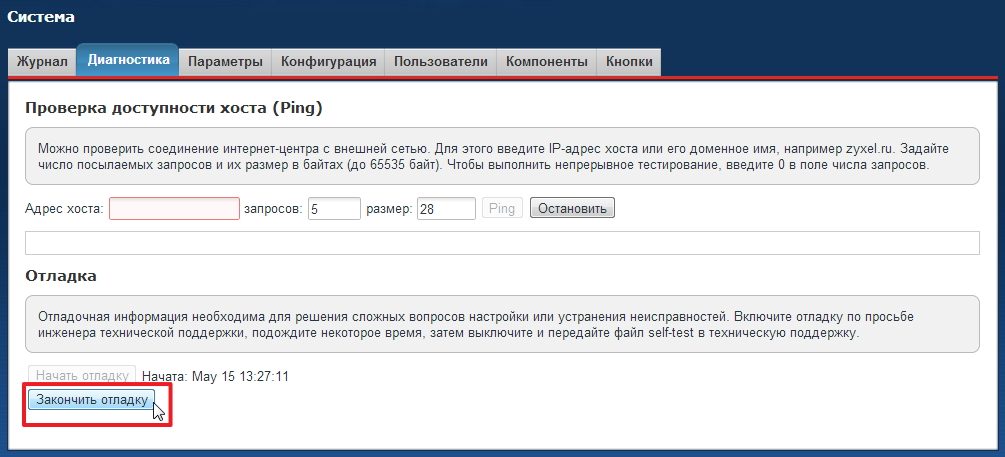1005x457 pixels.
Task: Click the debug start timestamp text
Action: [215, 376]
